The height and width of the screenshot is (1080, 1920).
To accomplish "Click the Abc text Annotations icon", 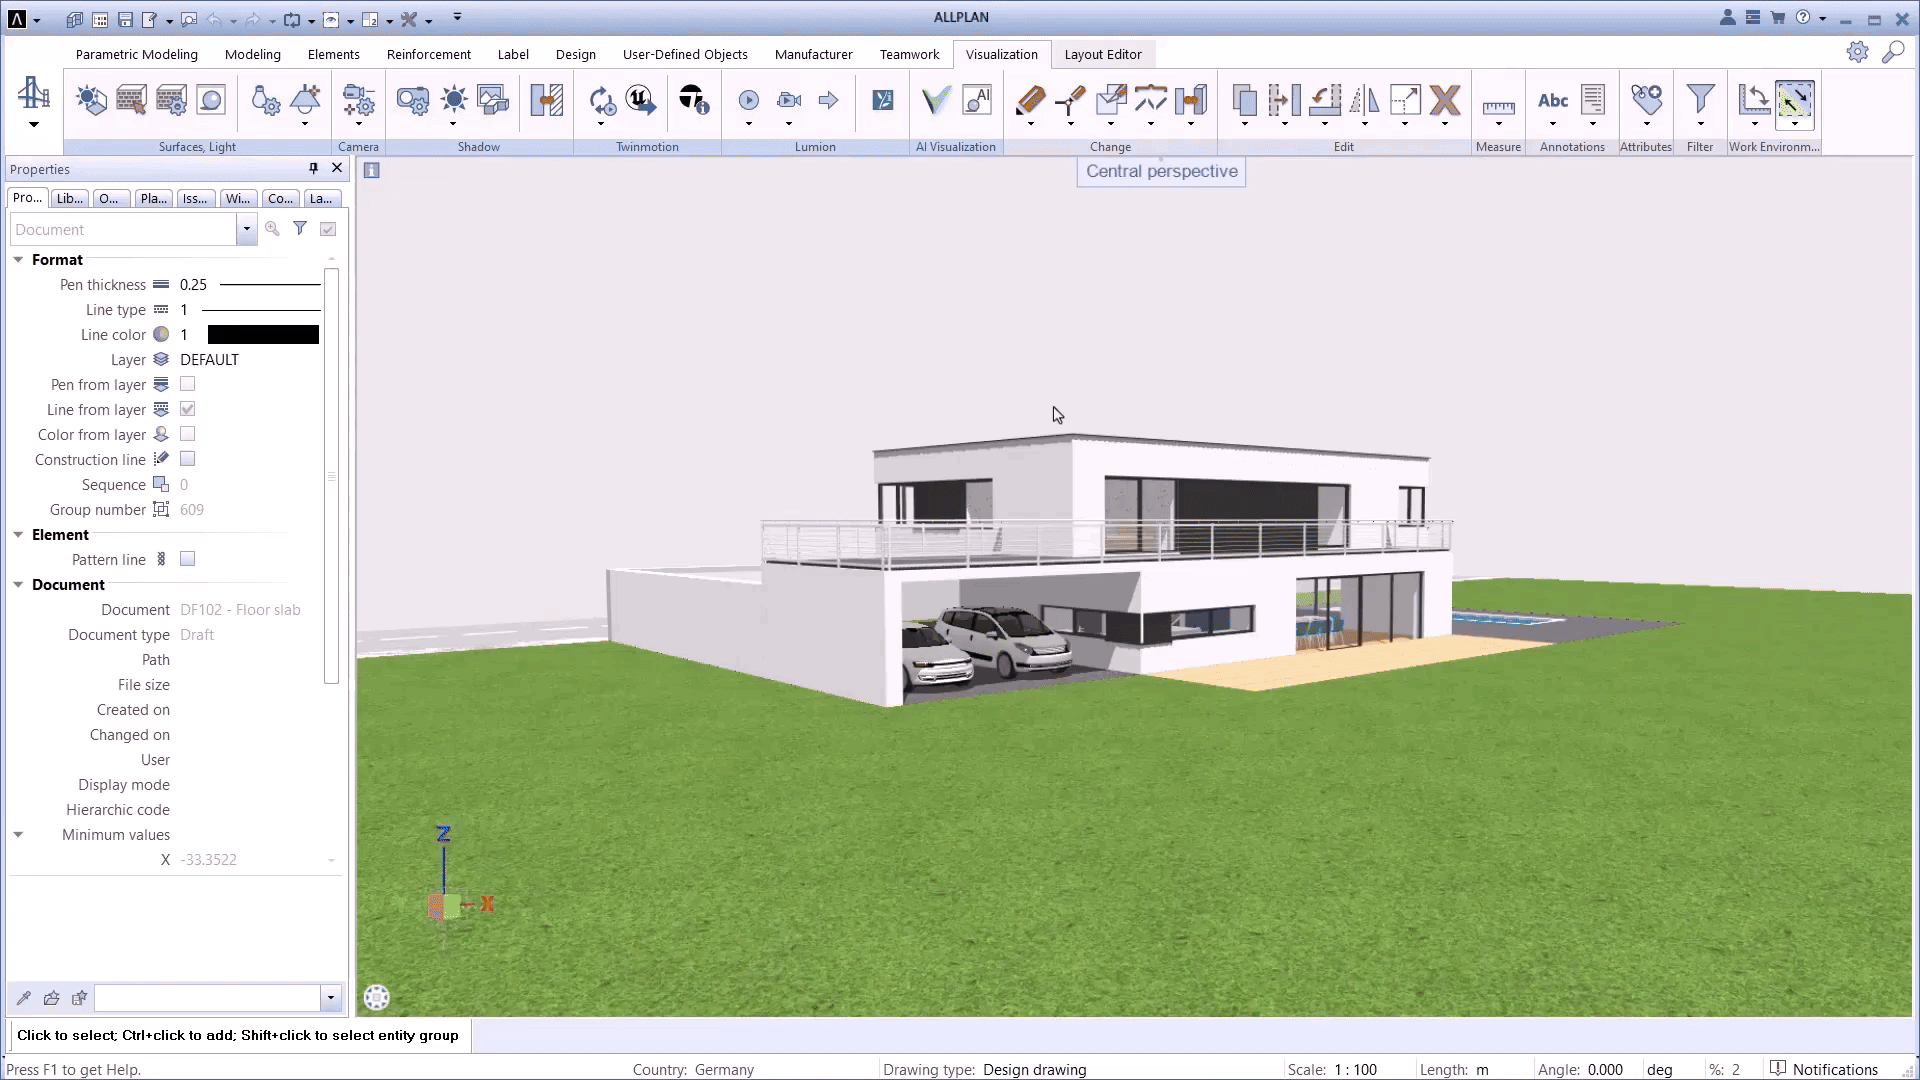I will tap(1552, 99).
